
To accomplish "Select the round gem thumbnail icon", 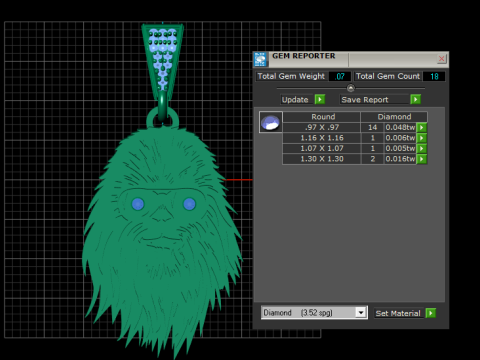I will click(x=271, y=122).
